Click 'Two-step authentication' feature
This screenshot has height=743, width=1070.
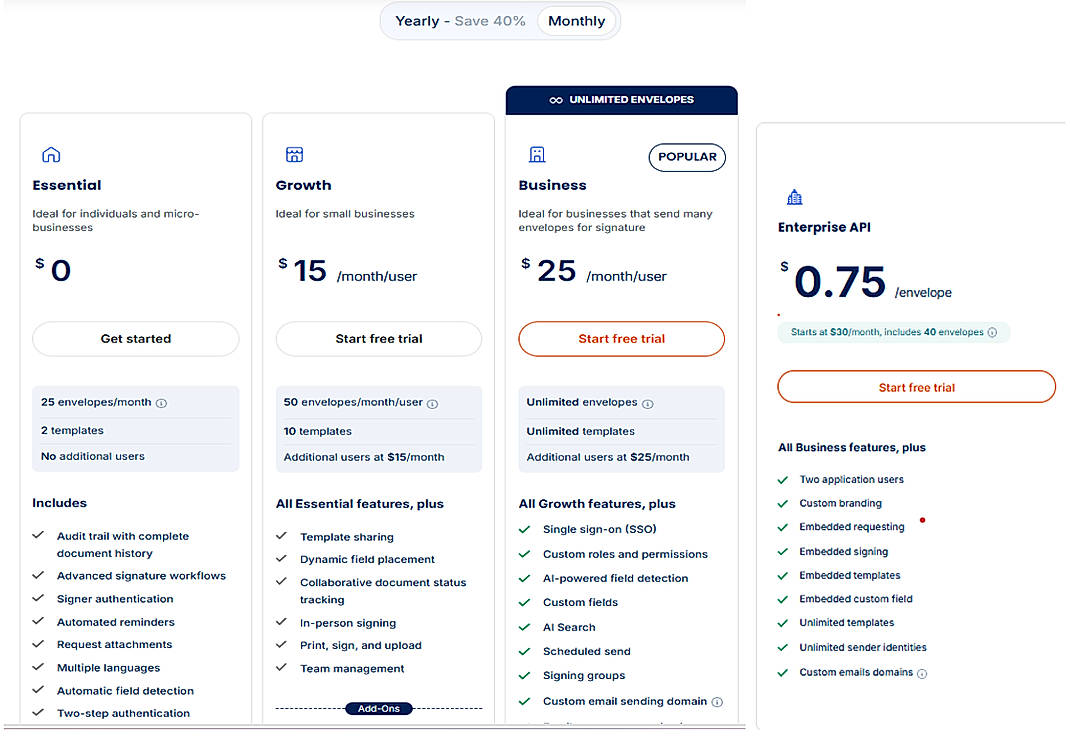pos(124,713)
